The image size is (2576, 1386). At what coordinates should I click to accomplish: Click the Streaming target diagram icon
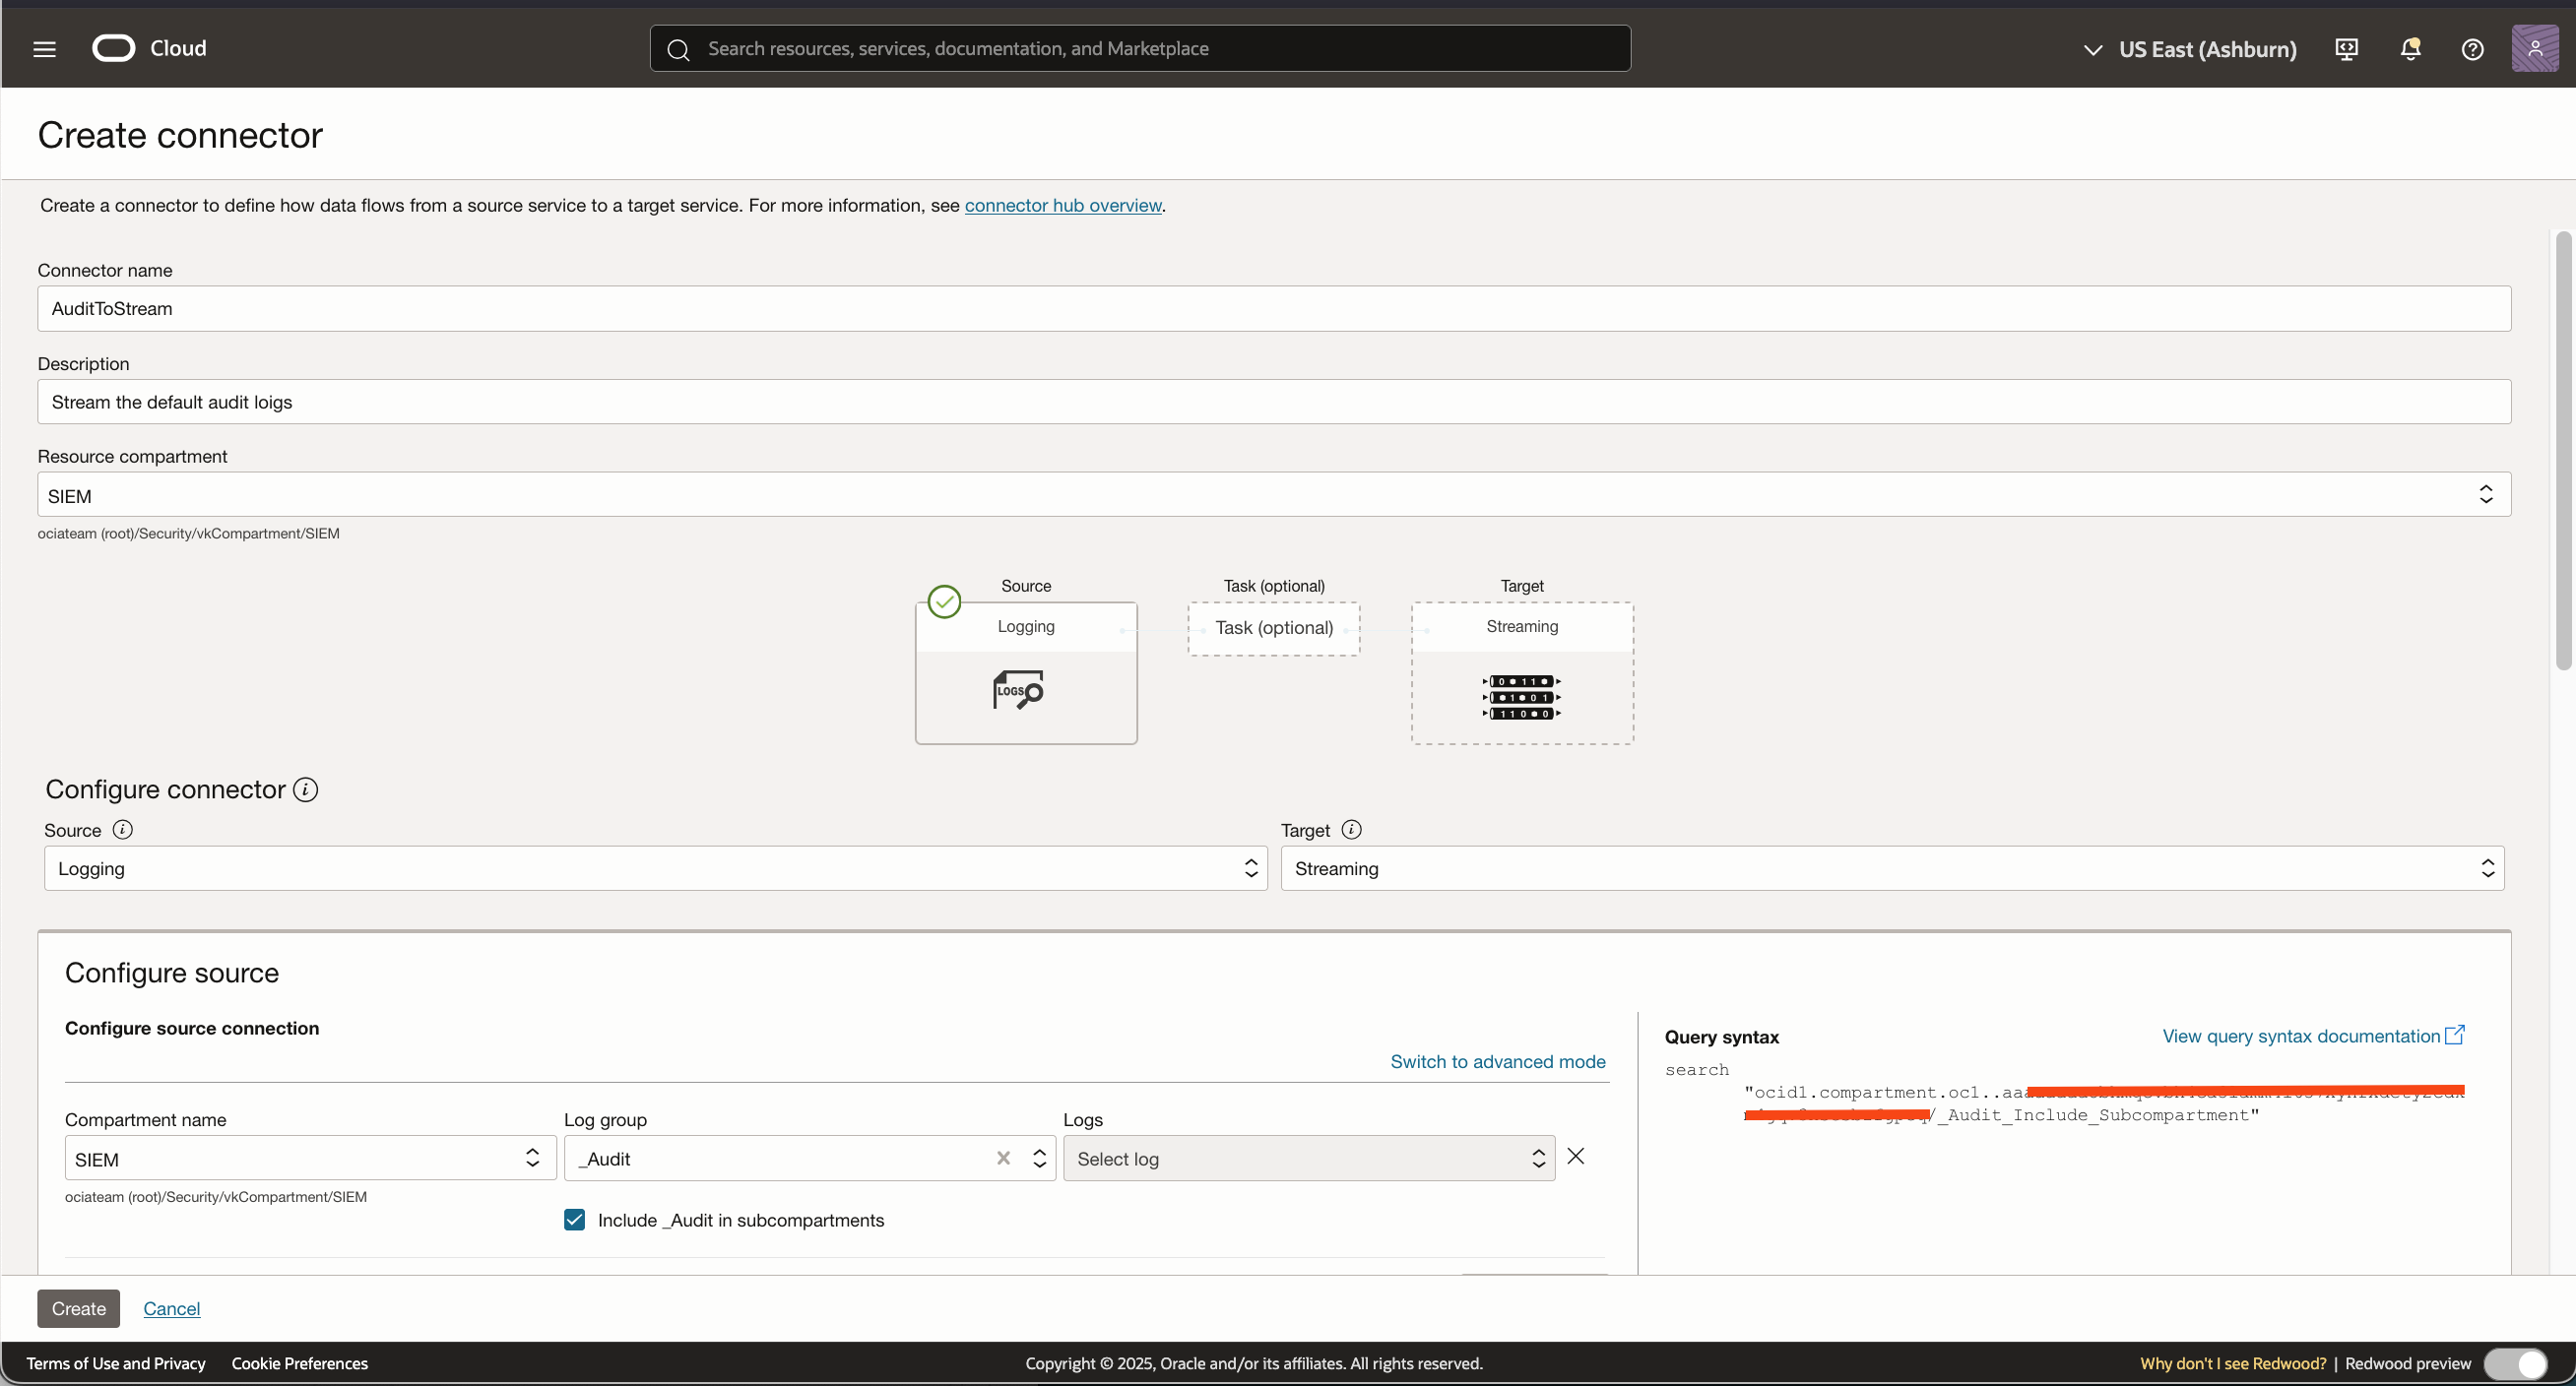coord(1521,697)
